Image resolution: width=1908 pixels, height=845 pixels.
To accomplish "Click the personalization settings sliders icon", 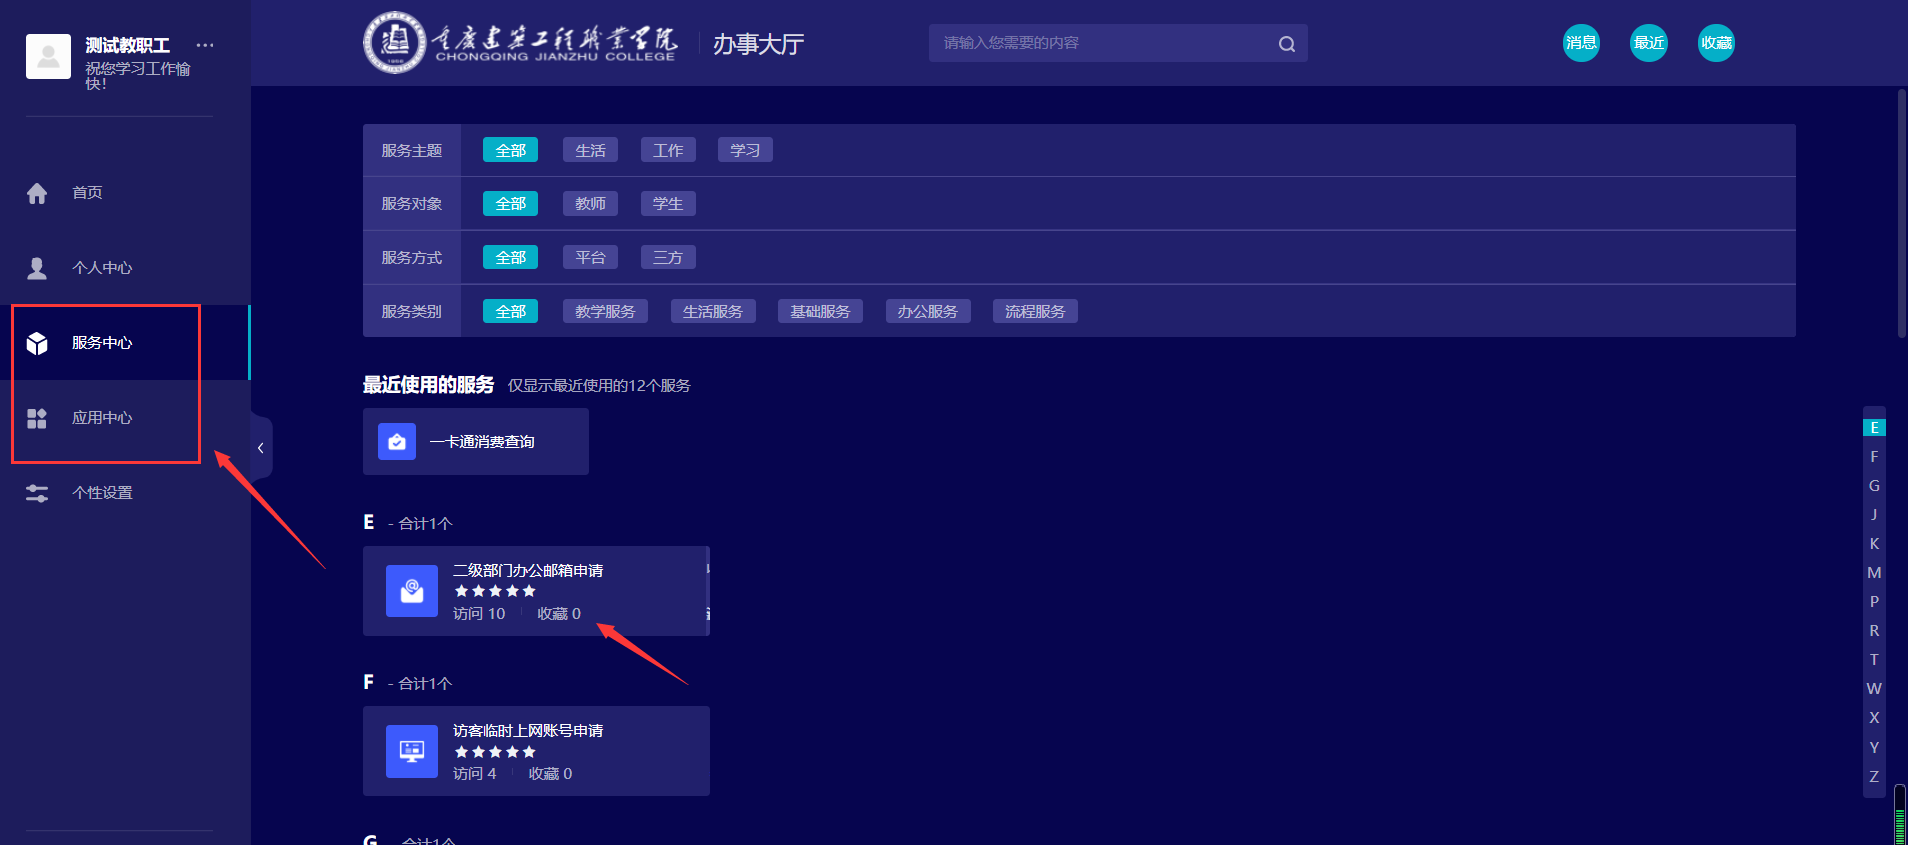I will click(37, 493).
